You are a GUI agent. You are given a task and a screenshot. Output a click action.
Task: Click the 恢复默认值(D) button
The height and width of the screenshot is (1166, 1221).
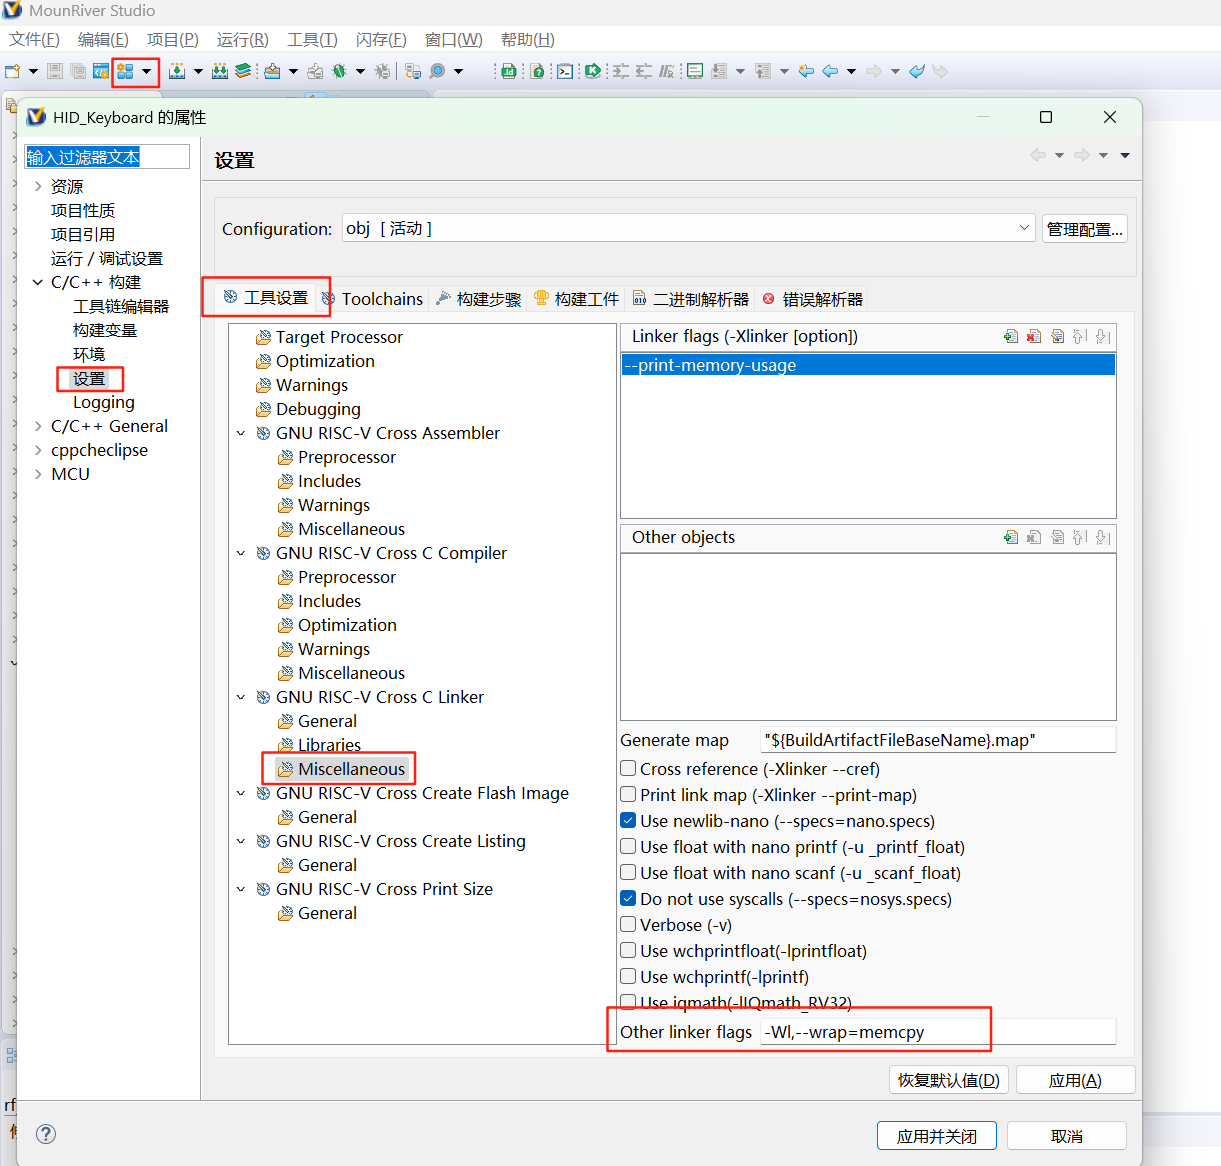949,1080
